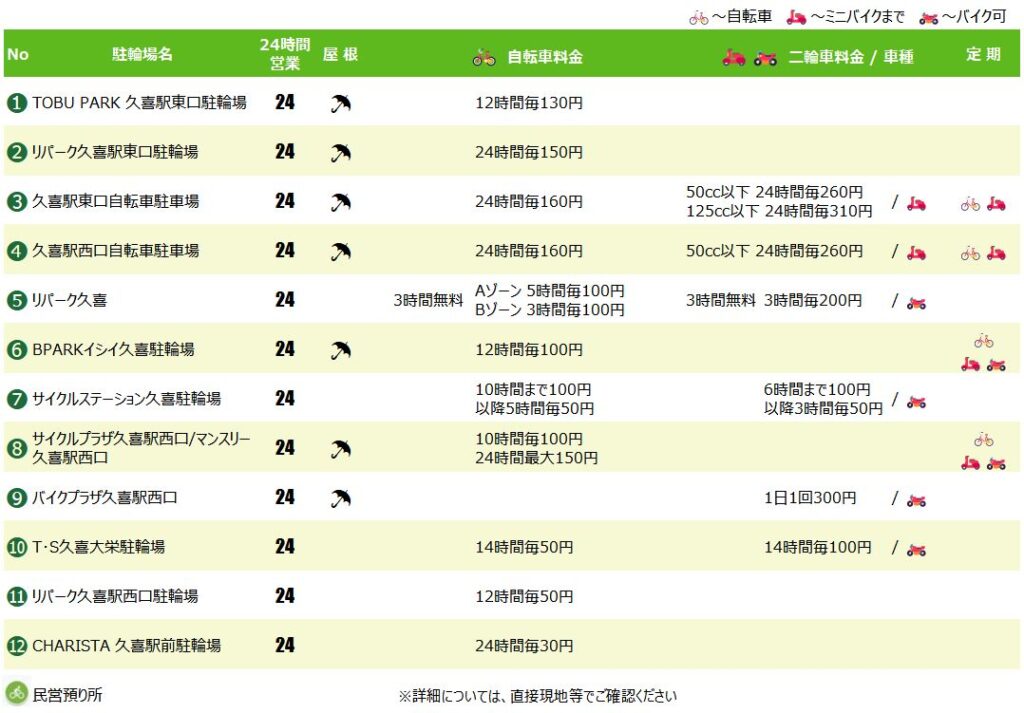Image resolution: width=1024 pixels, height=713 pixels.
Task: Click the green number 1 badge
Action: click(17, 103)
